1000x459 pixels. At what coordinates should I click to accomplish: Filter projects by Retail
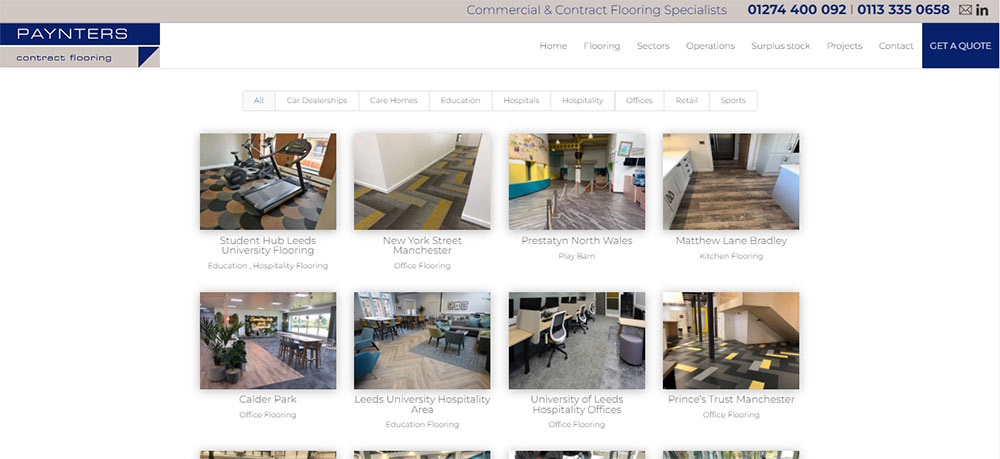686,101
